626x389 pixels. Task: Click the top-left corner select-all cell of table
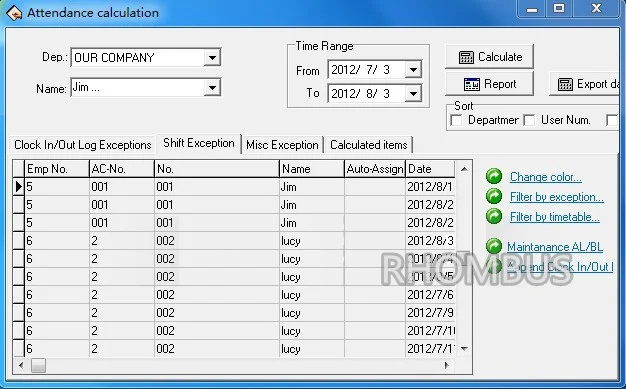pos(18,169)
